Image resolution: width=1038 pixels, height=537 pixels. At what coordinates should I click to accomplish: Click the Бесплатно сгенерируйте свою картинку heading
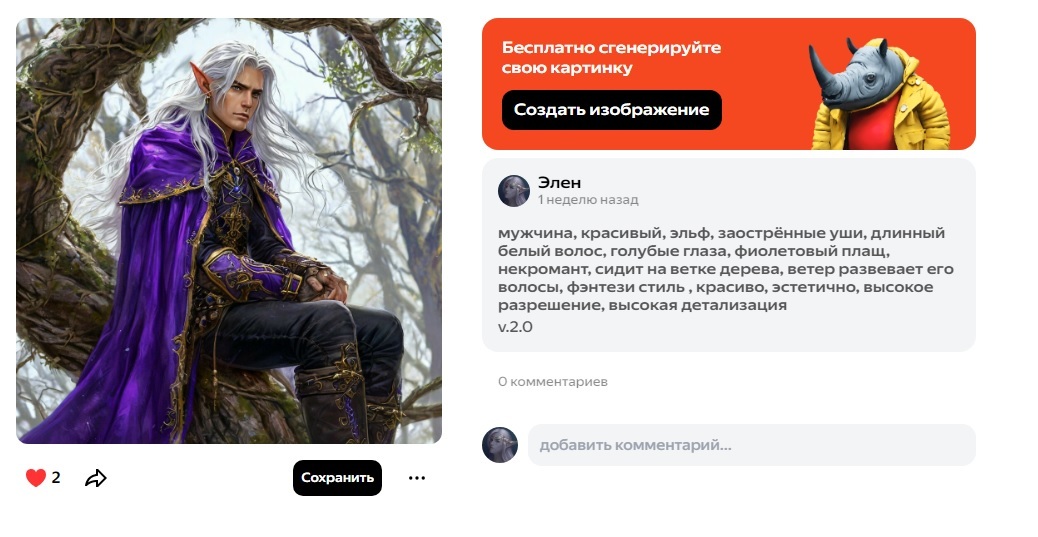(x=611, y=58)
